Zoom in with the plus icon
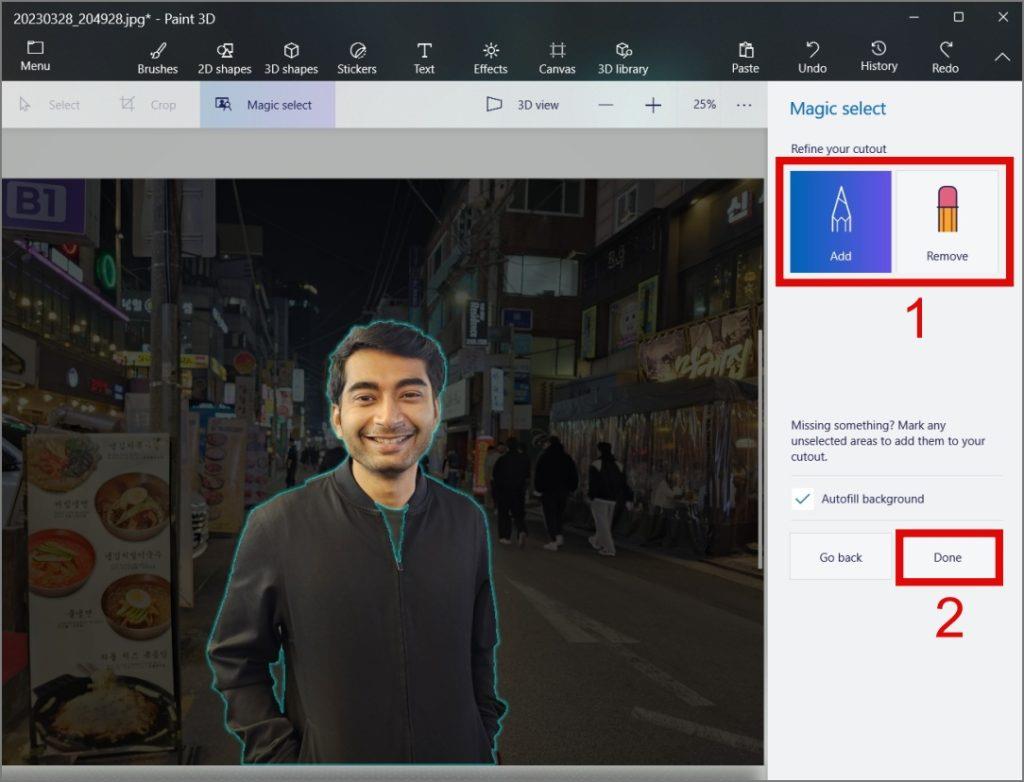The height and width of the screenshot is (782, 1024). [x=653, y=105]
